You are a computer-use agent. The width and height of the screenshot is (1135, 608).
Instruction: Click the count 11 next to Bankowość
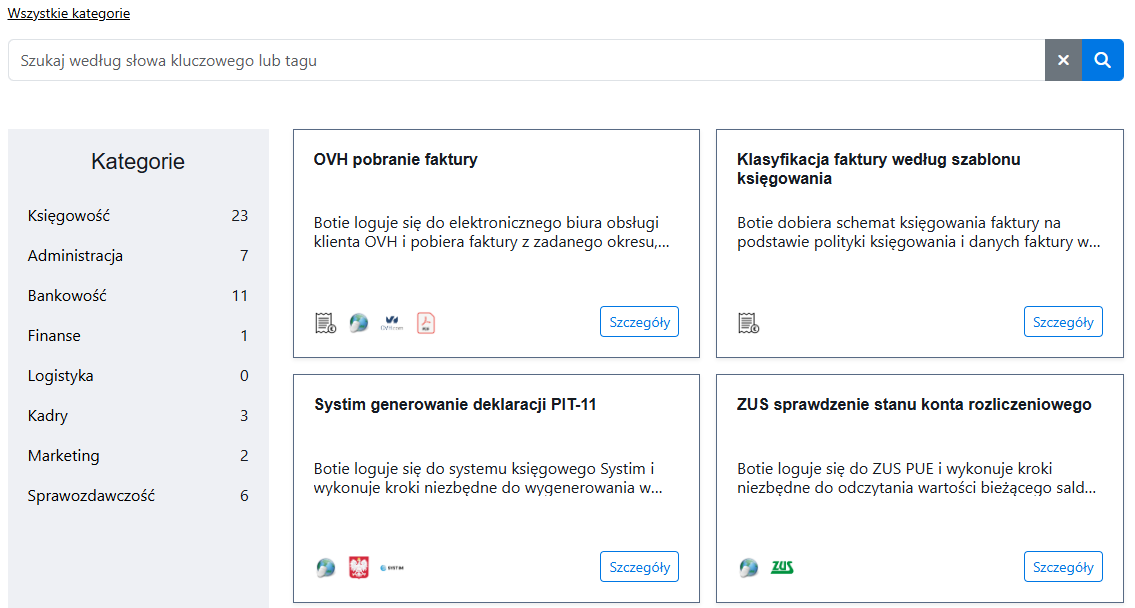coord(240,295)
